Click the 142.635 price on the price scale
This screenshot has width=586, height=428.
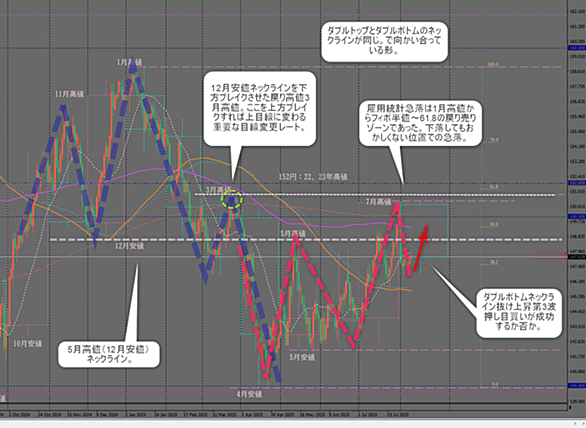click(577, 341)
